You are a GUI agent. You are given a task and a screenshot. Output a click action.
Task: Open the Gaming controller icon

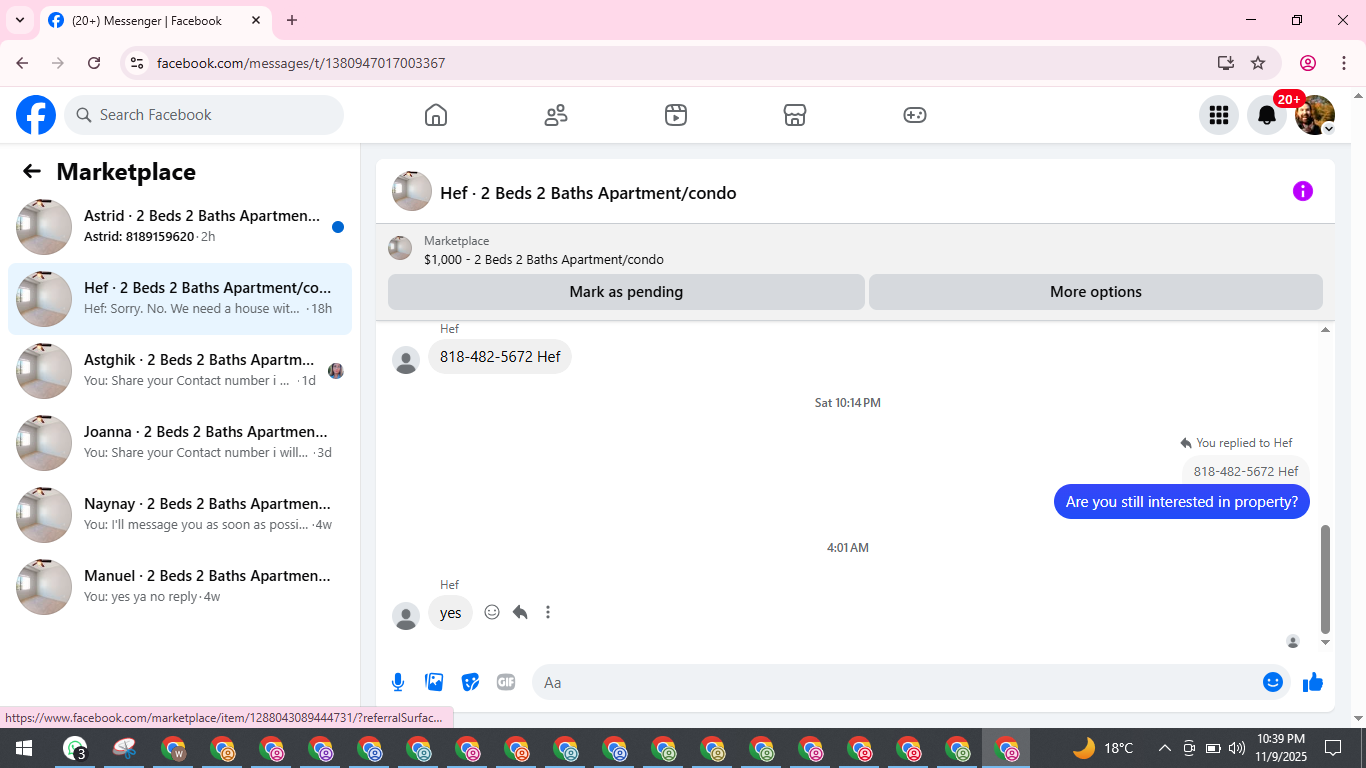point(915,115)
